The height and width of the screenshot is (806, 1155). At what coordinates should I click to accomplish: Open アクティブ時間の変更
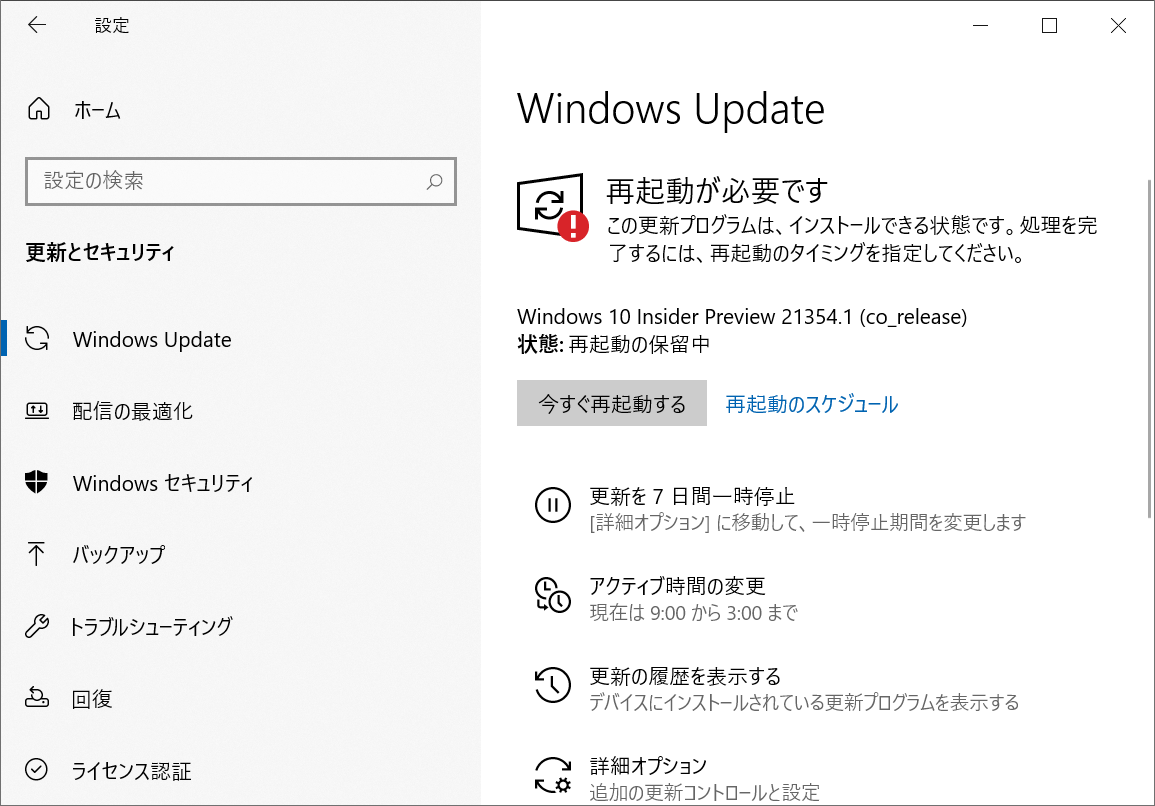[677, 586]
